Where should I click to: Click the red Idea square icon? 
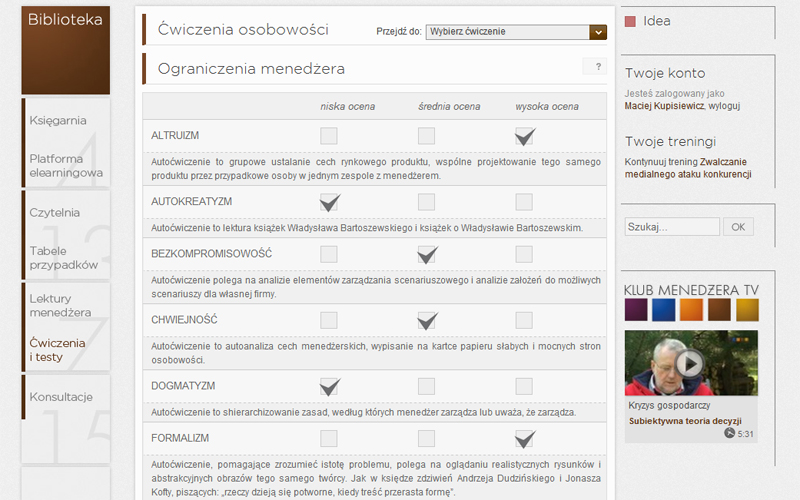pos(630,21)
